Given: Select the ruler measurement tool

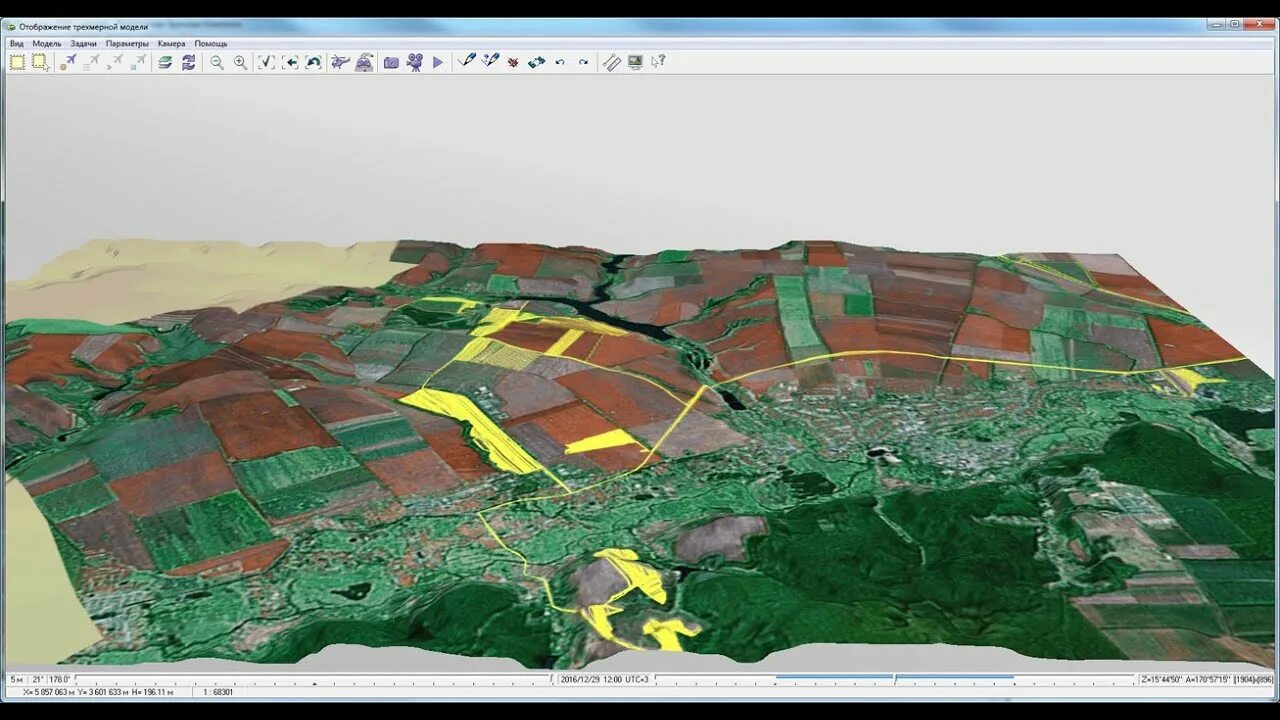Looking at the screenshot, I should [612, 62].
